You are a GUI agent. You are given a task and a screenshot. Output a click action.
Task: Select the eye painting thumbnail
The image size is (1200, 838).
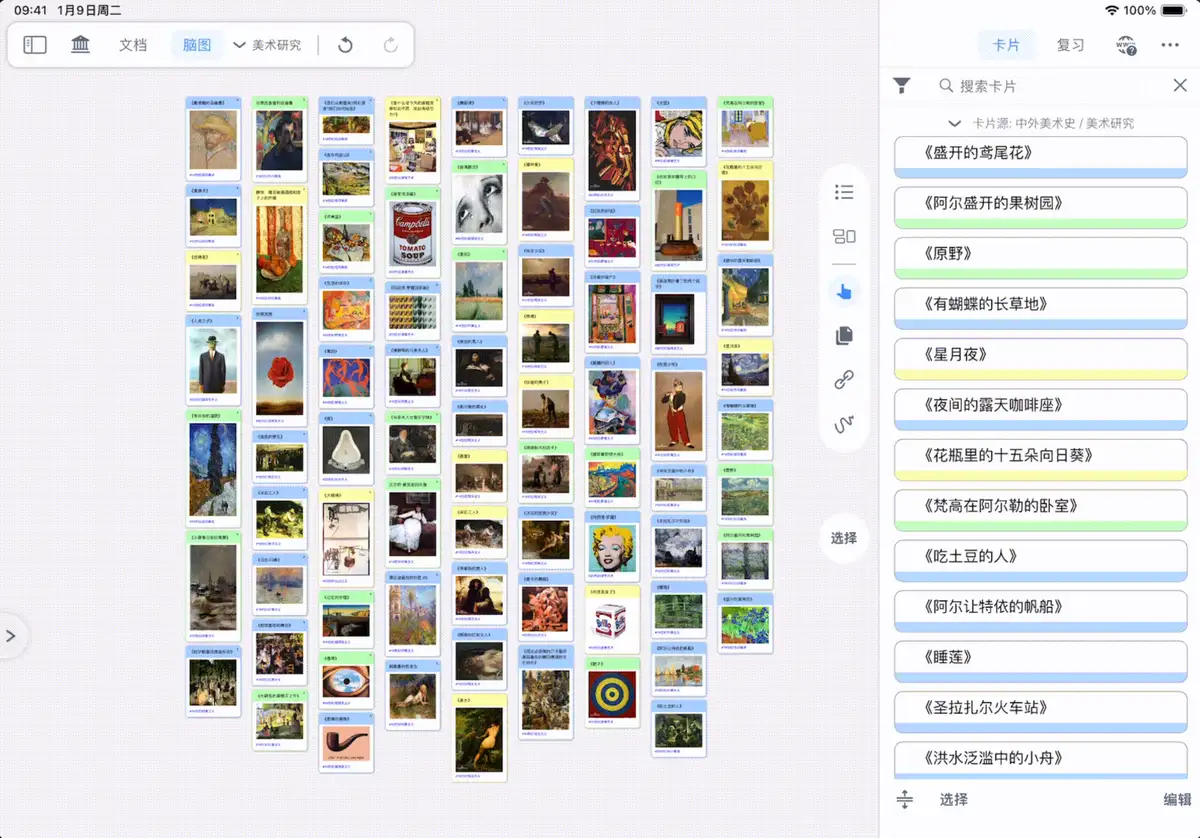tap(347, 681)
